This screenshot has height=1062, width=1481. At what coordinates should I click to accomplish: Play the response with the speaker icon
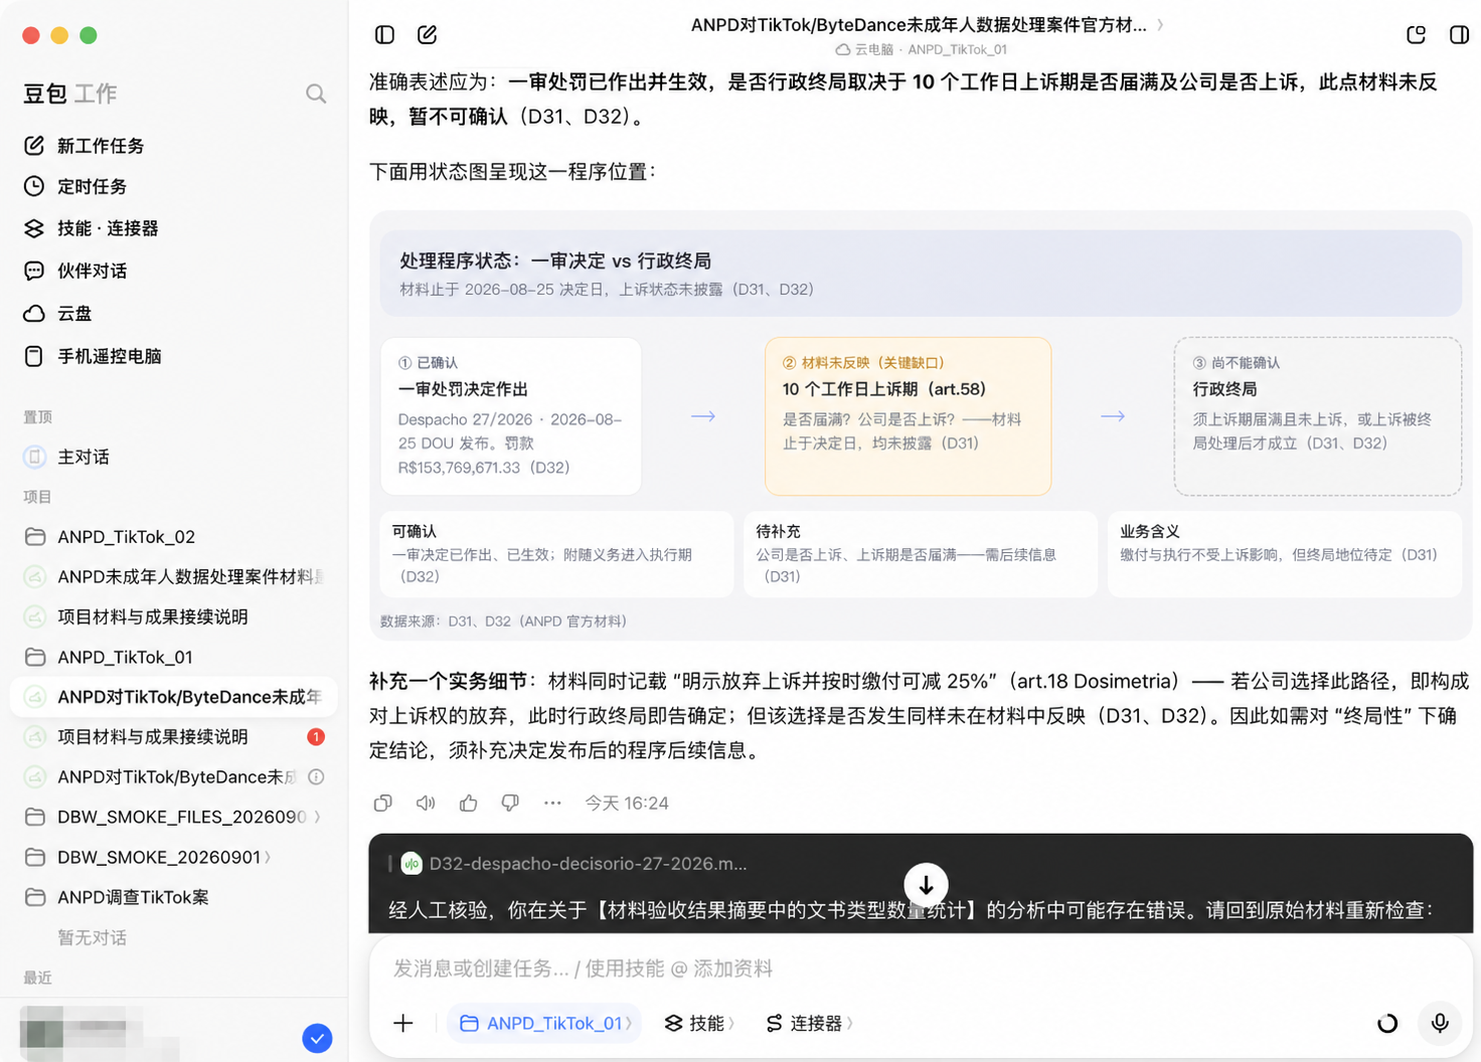pyautogui.click(x=426, y=803)
